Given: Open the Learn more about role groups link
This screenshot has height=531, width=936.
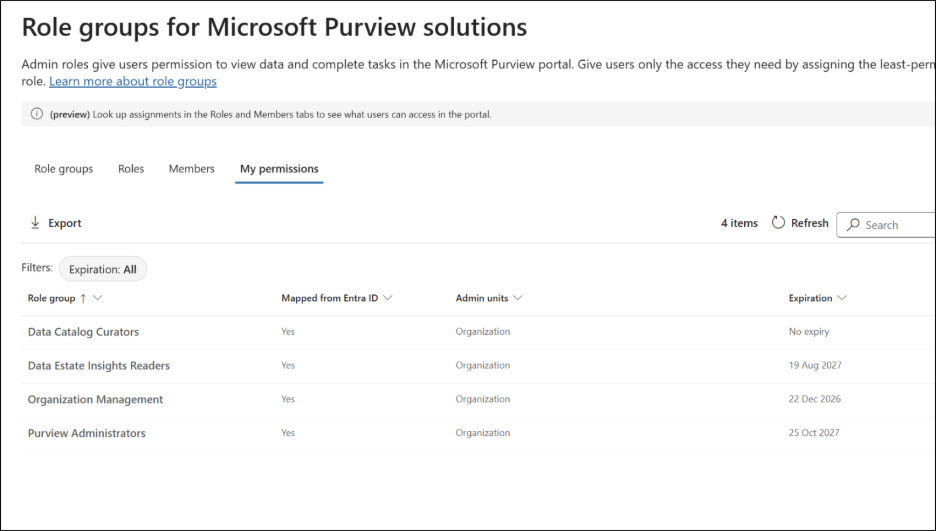Looking at the screenshot, I should tap(133, 81).
